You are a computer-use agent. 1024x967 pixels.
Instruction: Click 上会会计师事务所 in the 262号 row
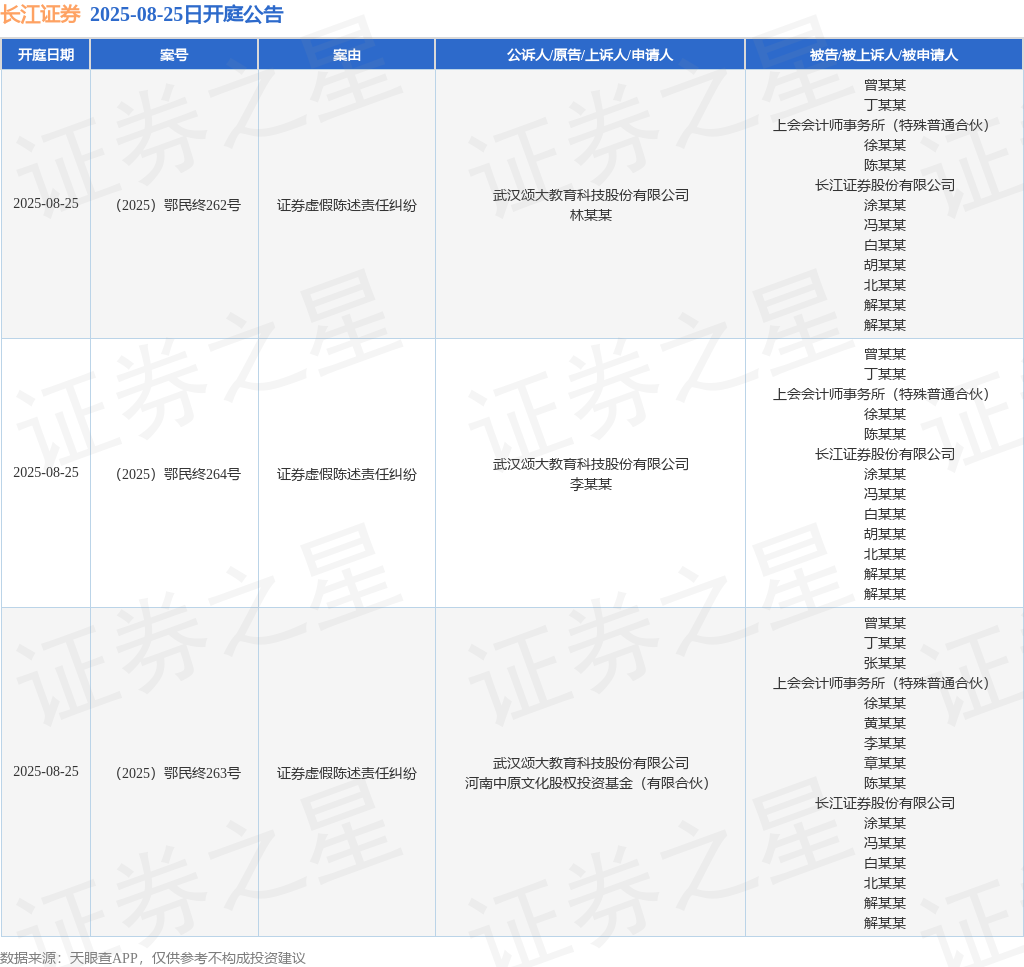pyautogui.click(x=882, y=125)
